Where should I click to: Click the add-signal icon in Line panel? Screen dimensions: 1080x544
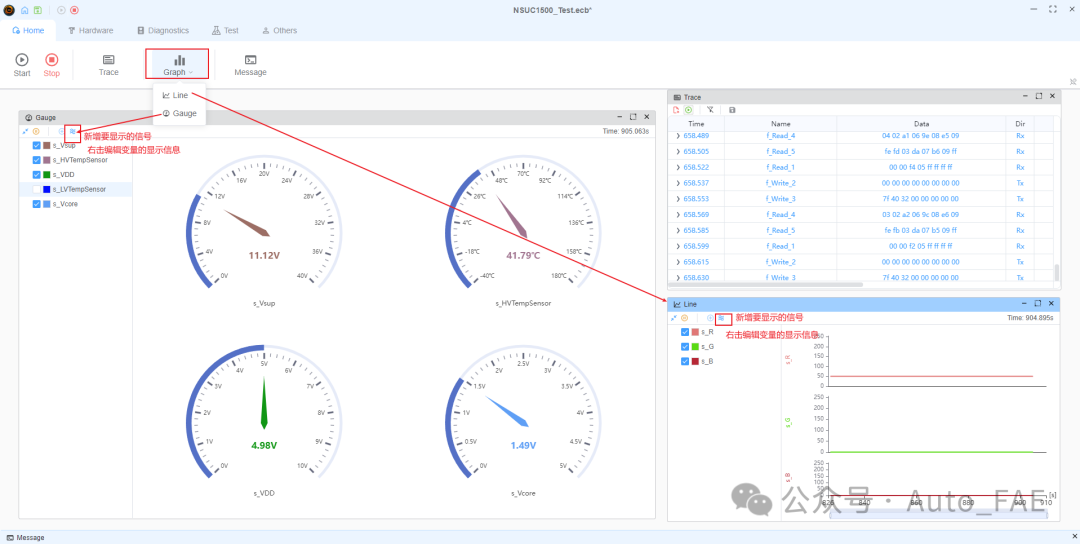[721, 318]
